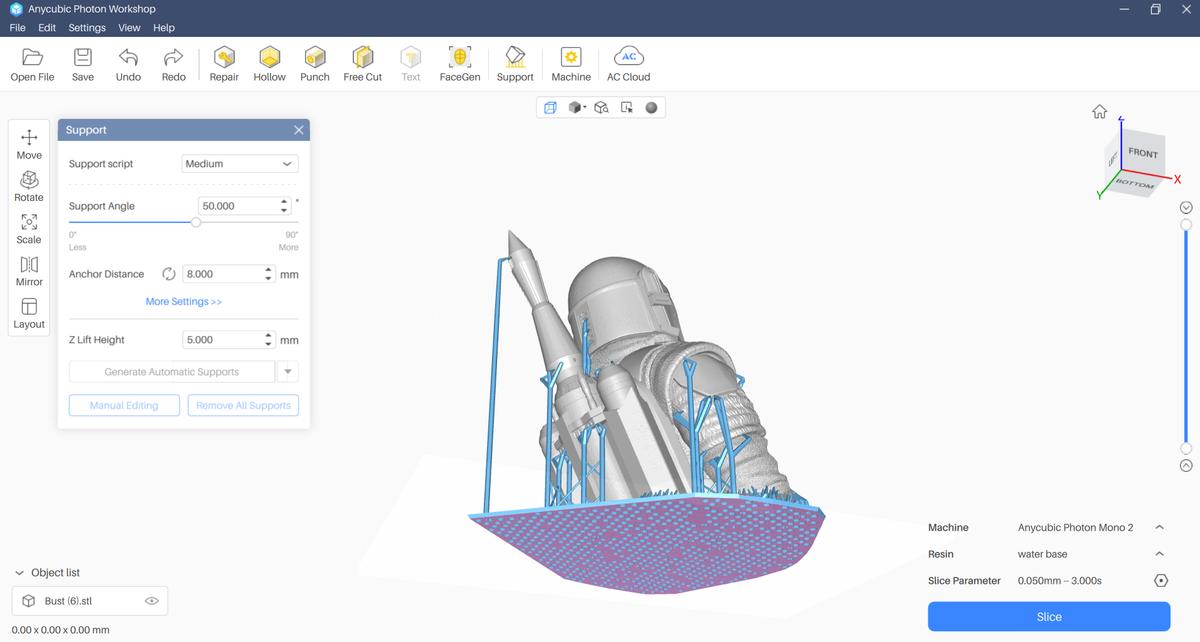Toggle the Anchor Distance refresh icon

[169, 274]
